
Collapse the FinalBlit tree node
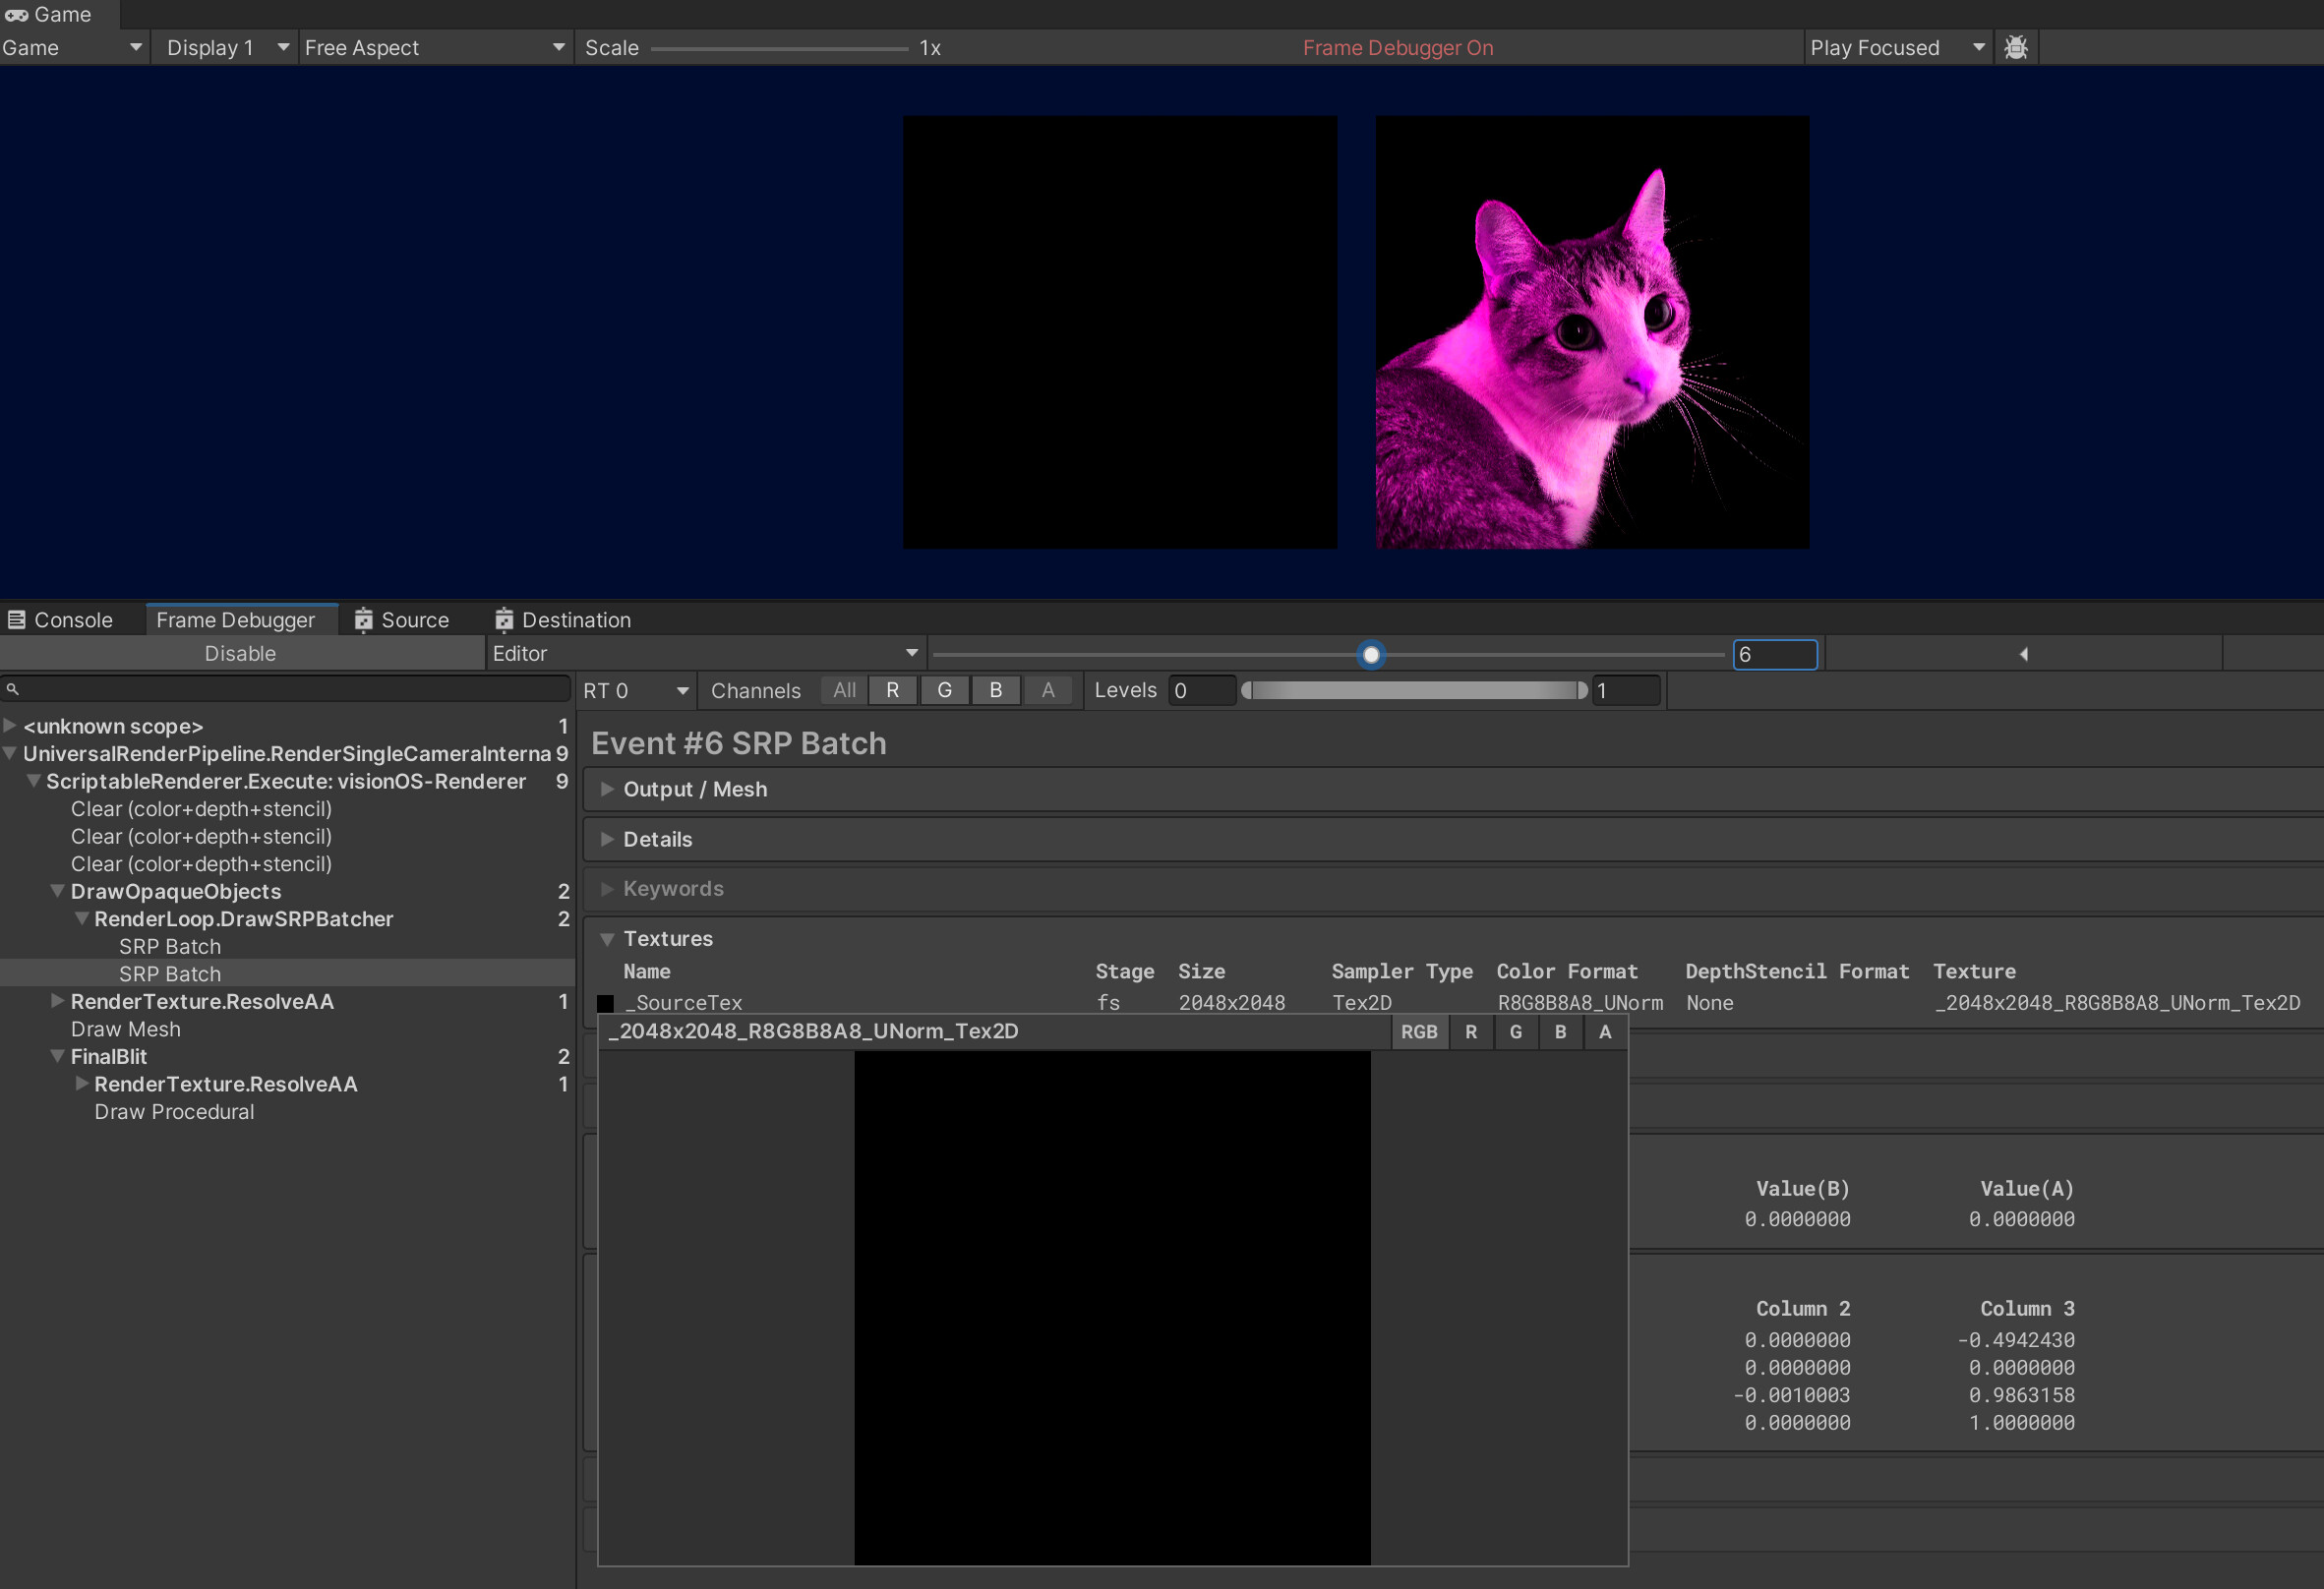(x=58, y=1055)
